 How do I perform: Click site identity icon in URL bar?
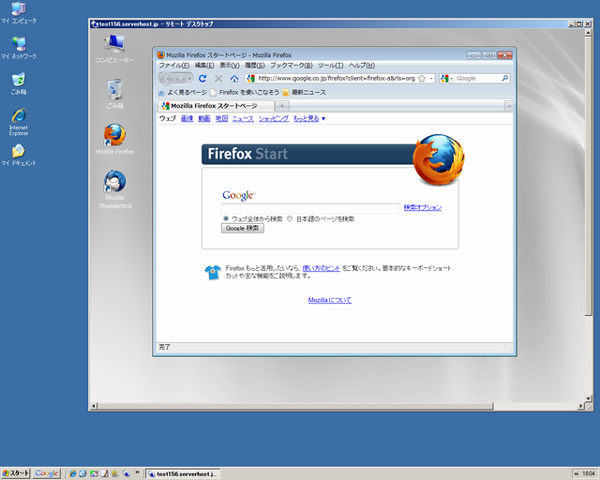point(251,78)
